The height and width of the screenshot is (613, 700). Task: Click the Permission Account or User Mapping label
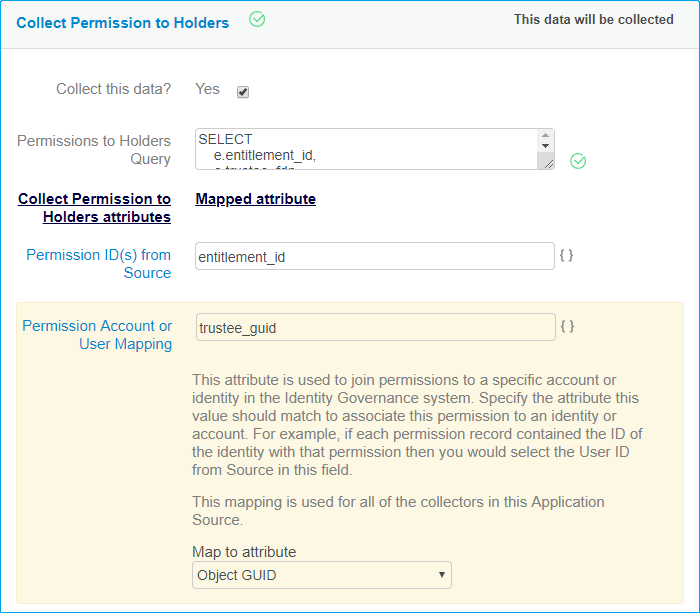(x=97, y=335)
